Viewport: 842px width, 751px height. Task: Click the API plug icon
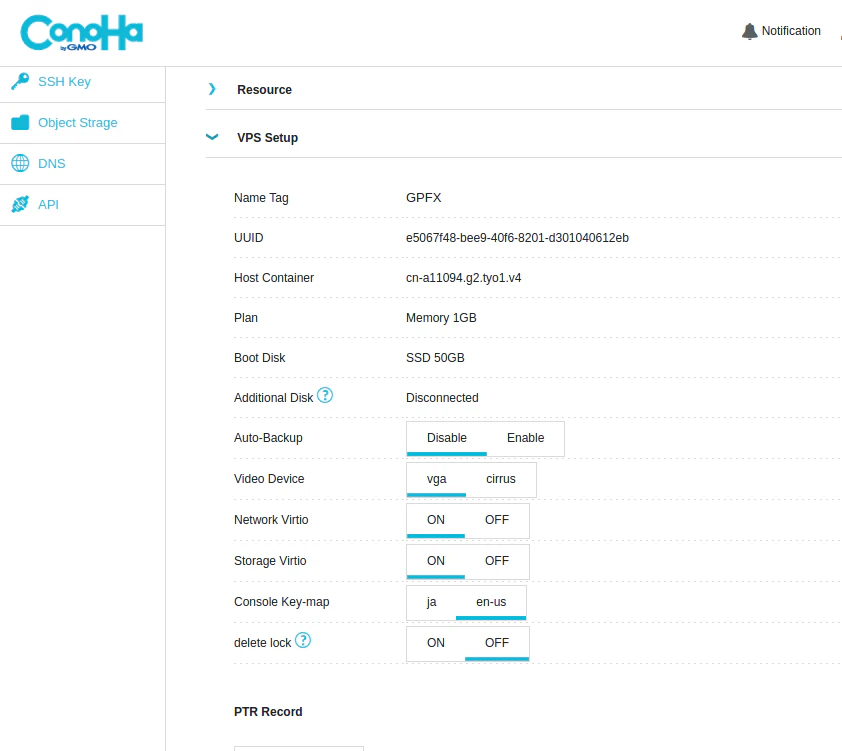pos(20,204)
